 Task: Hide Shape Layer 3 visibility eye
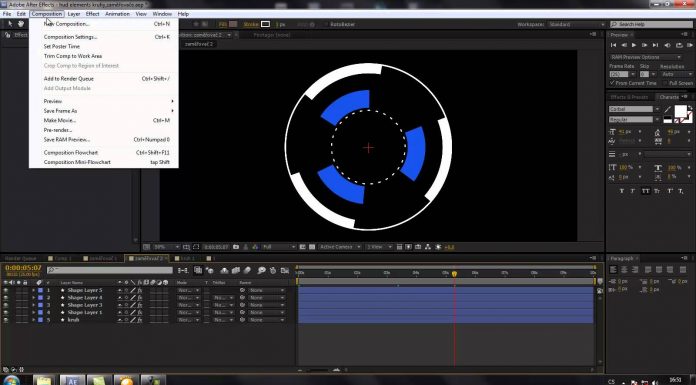(6, 305)
